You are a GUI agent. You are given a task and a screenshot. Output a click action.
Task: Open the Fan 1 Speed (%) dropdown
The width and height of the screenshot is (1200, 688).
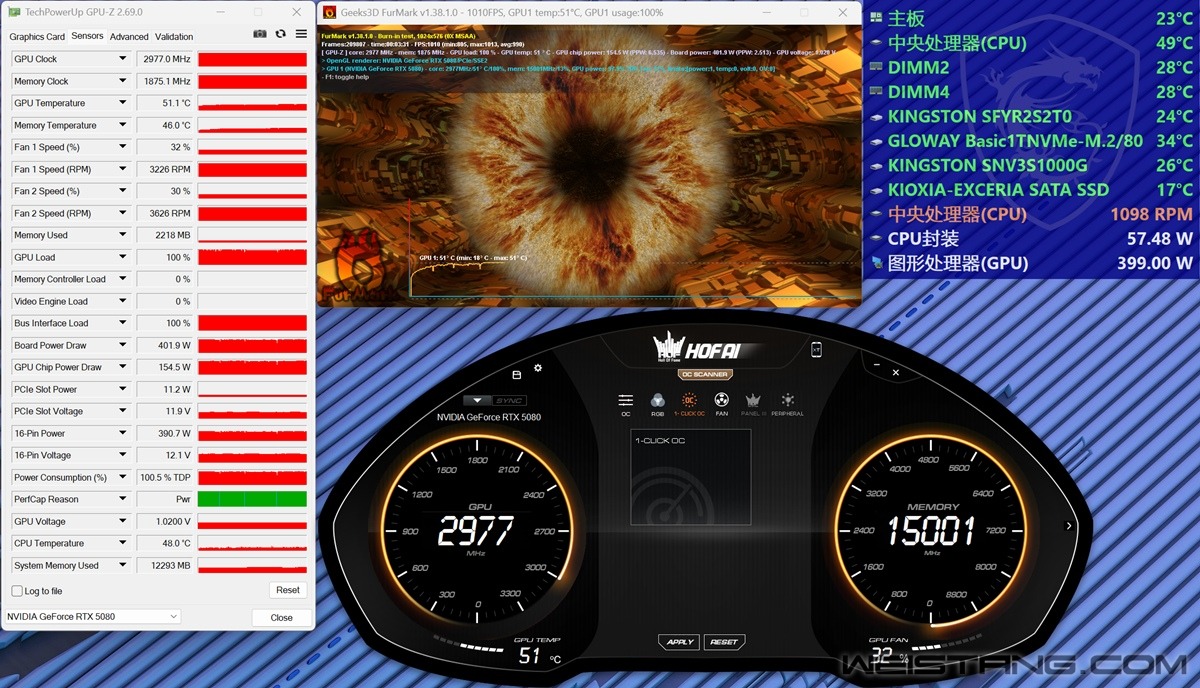pos(123,147)
